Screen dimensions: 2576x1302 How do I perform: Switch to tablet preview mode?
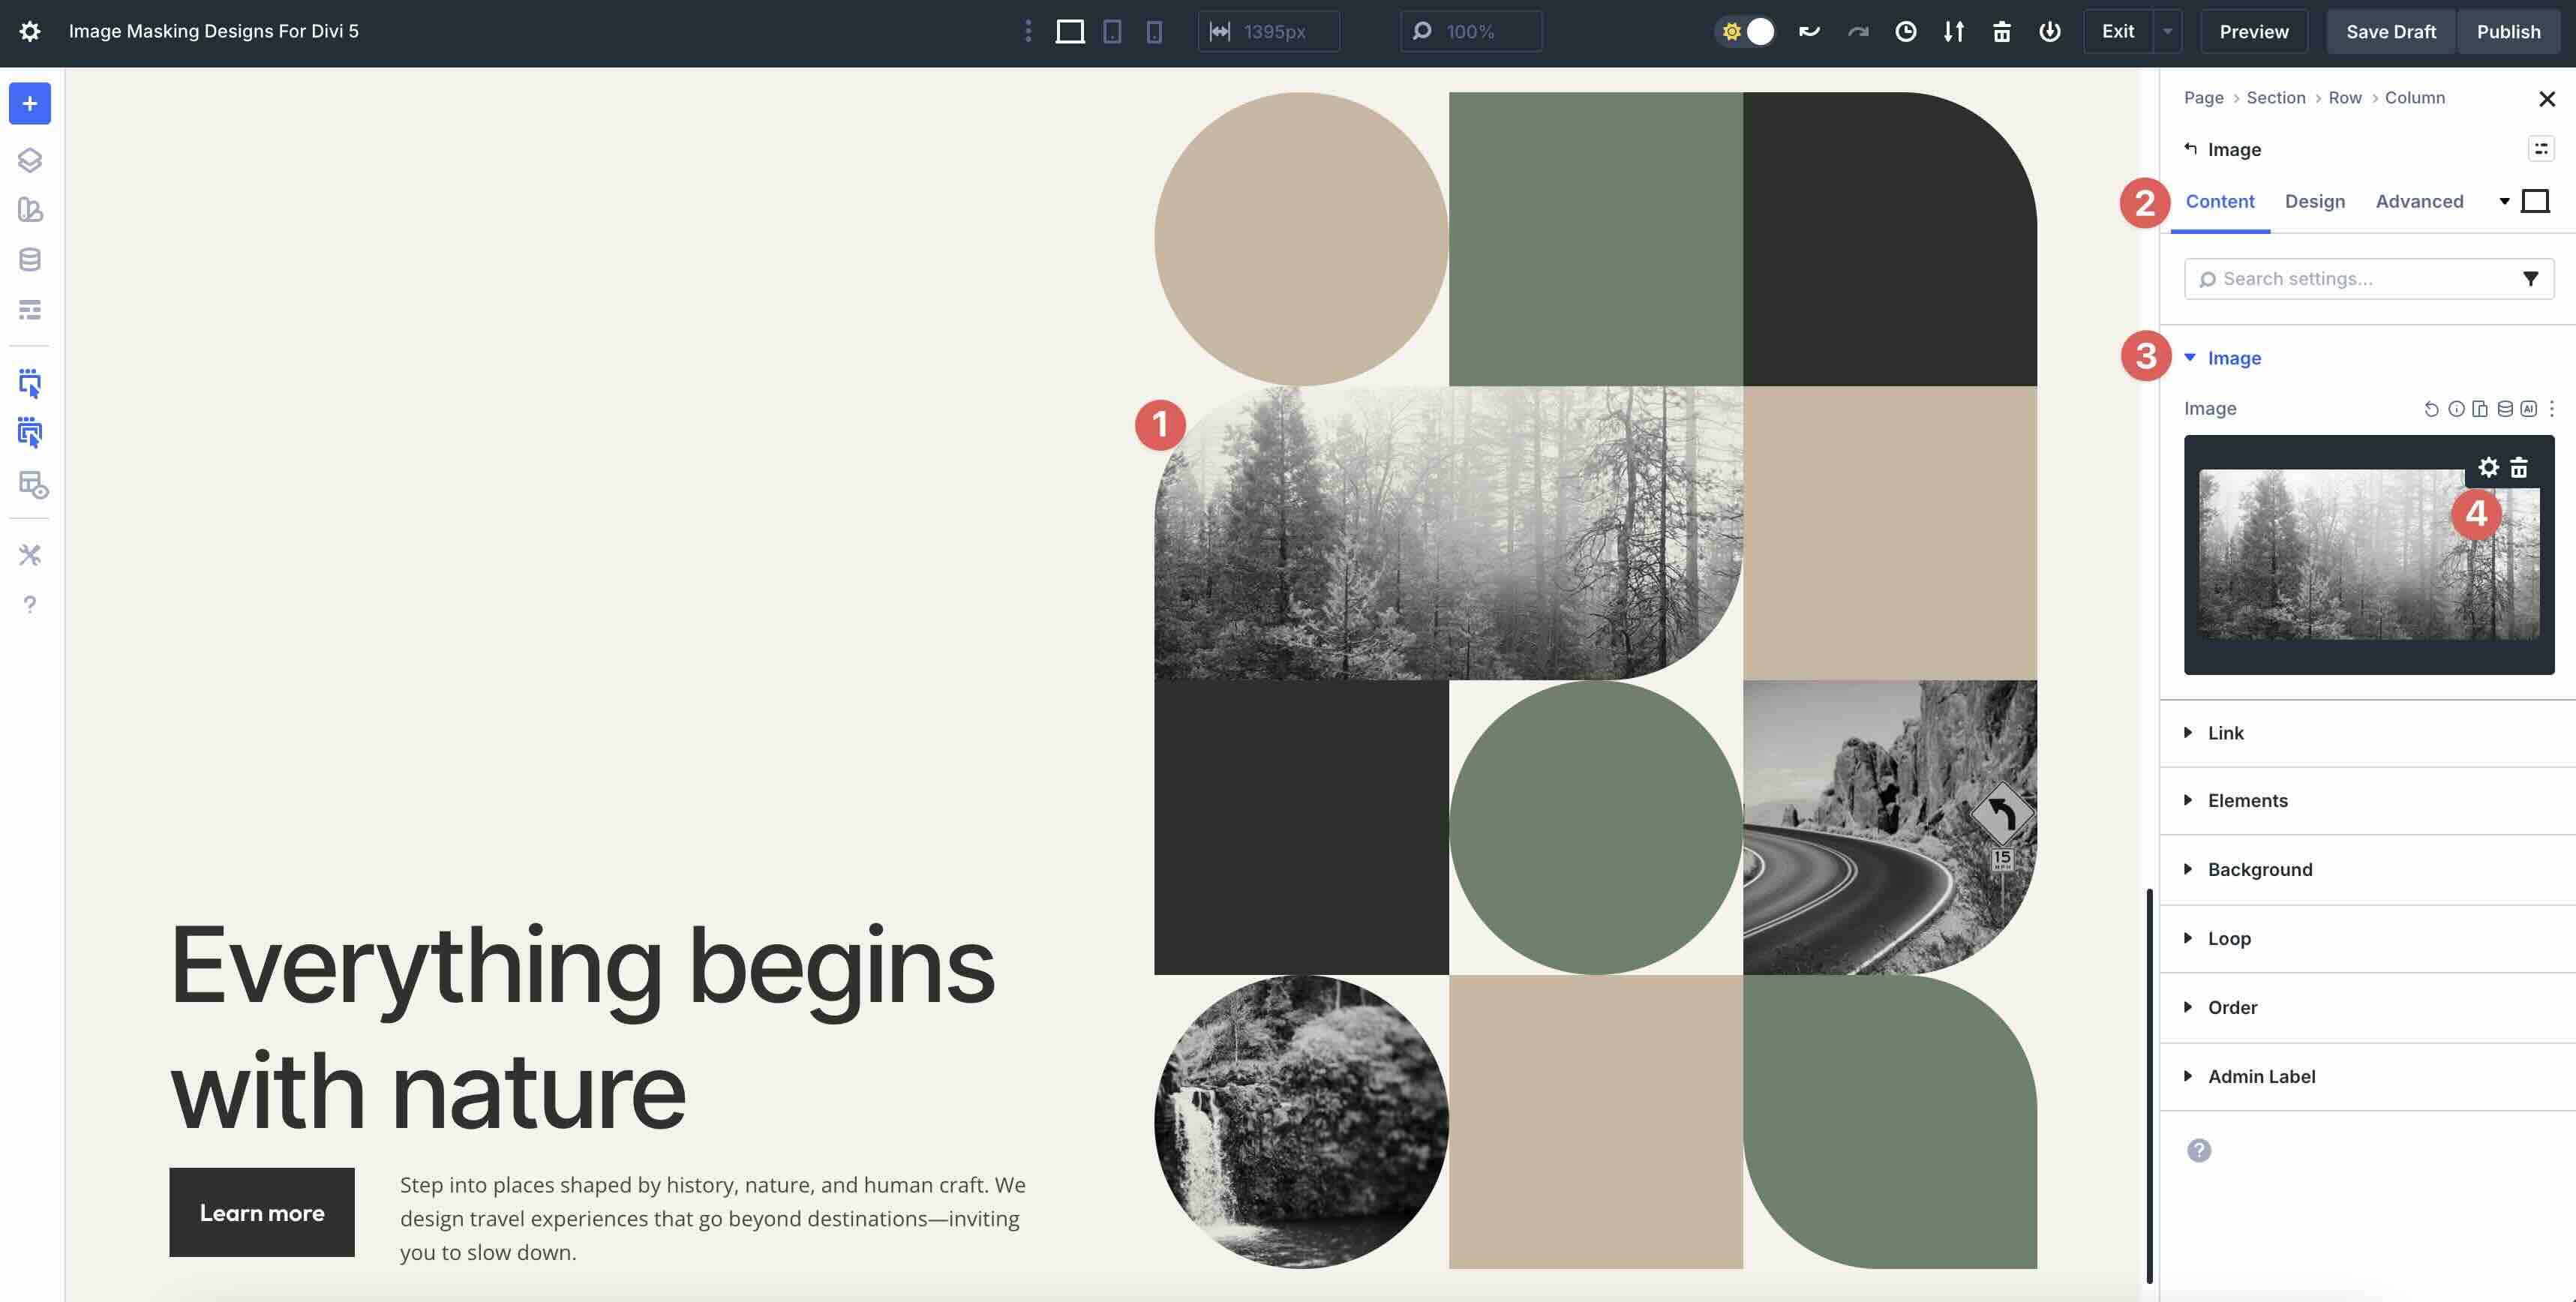tap(1112, 31)
